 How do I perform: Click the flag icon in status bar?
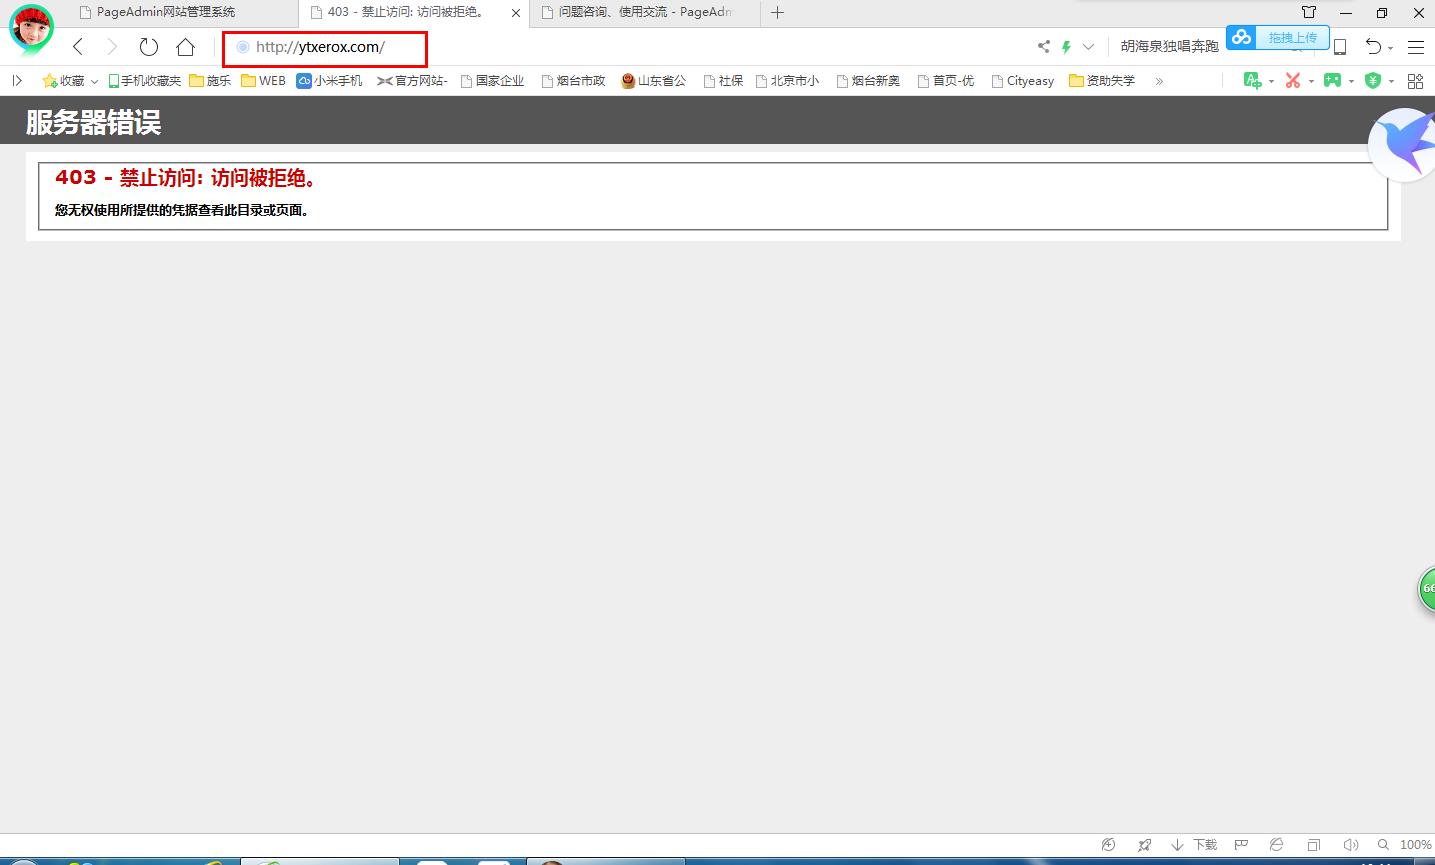[x=1242, y=845]
